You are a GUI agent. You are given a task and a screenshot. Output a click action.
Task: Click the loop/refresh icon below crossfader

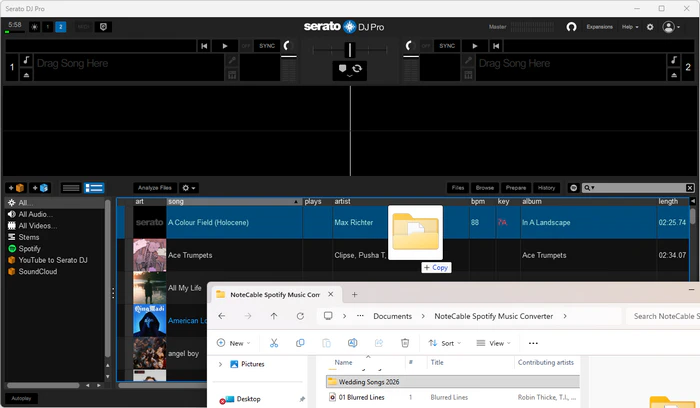357,68
